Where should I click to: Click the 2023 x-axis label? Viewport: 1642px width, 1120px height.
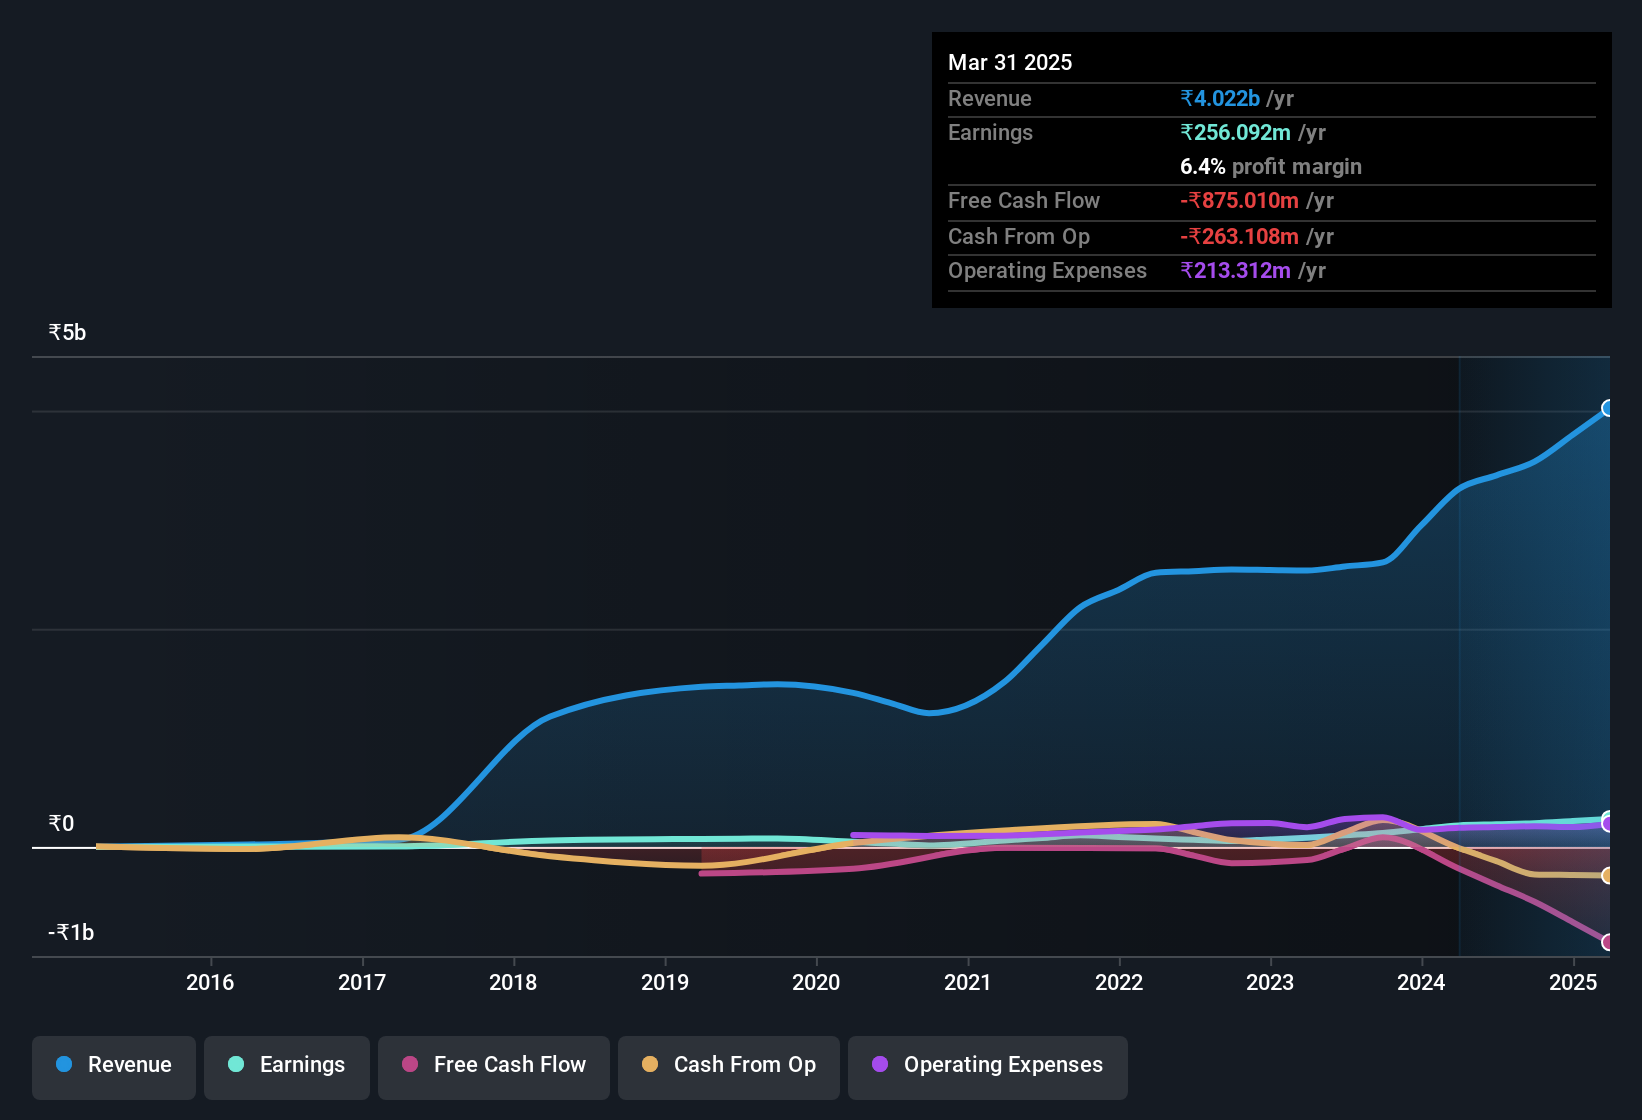click(1270, 982)
